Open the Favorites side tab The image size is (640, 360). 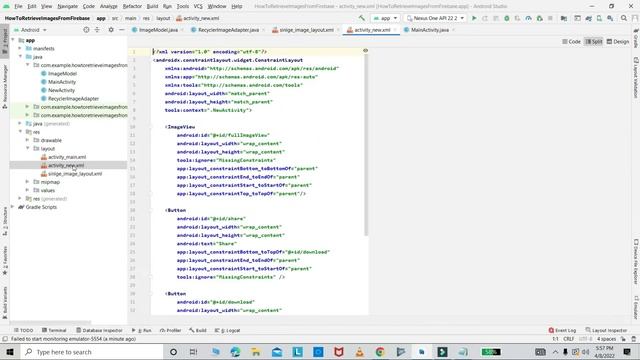5,260
